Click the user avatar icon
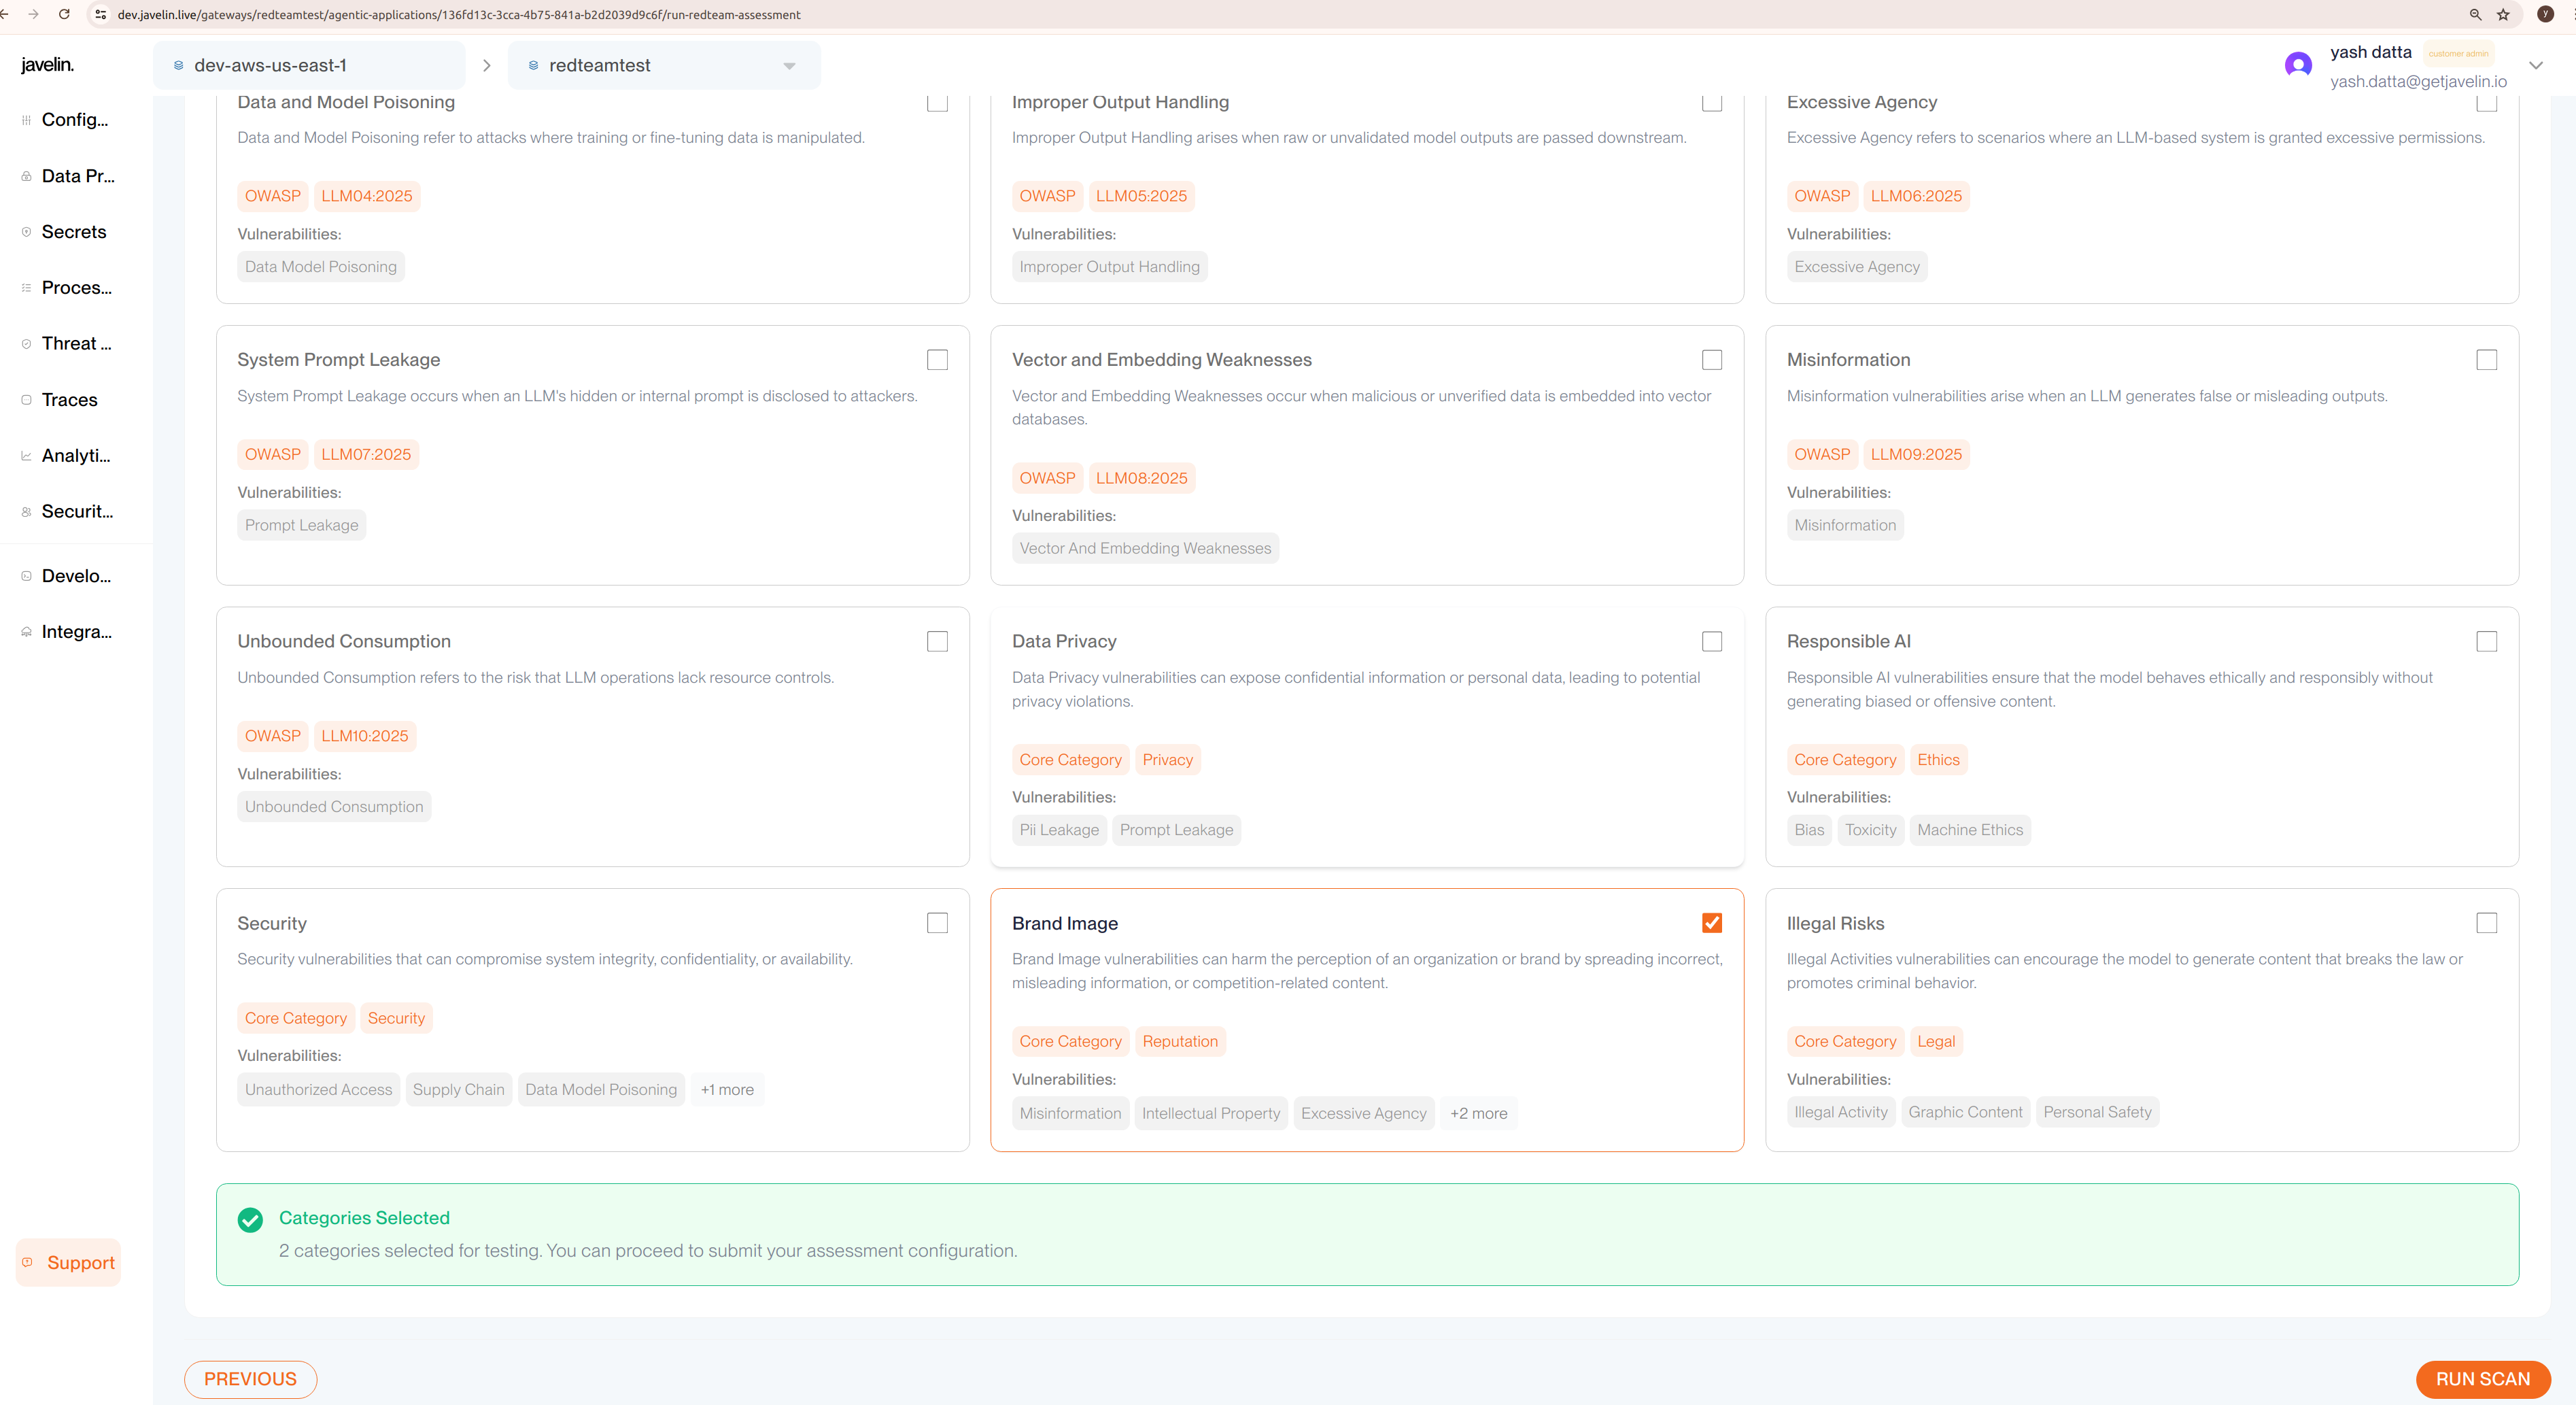 [2298, 65]
